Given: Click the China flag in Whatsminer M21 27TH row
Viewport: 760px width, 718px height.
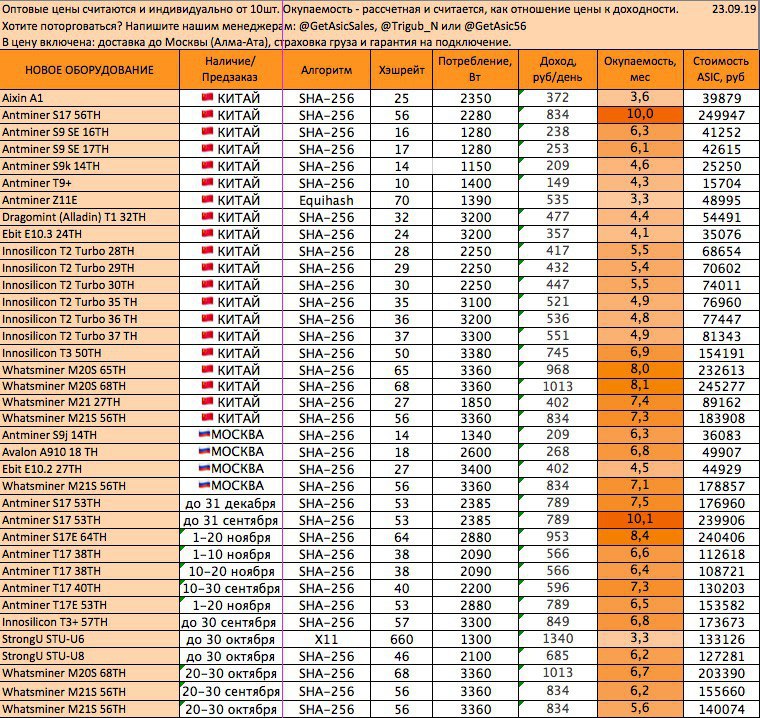Looking at the screenshot, I should click(207, 401).
